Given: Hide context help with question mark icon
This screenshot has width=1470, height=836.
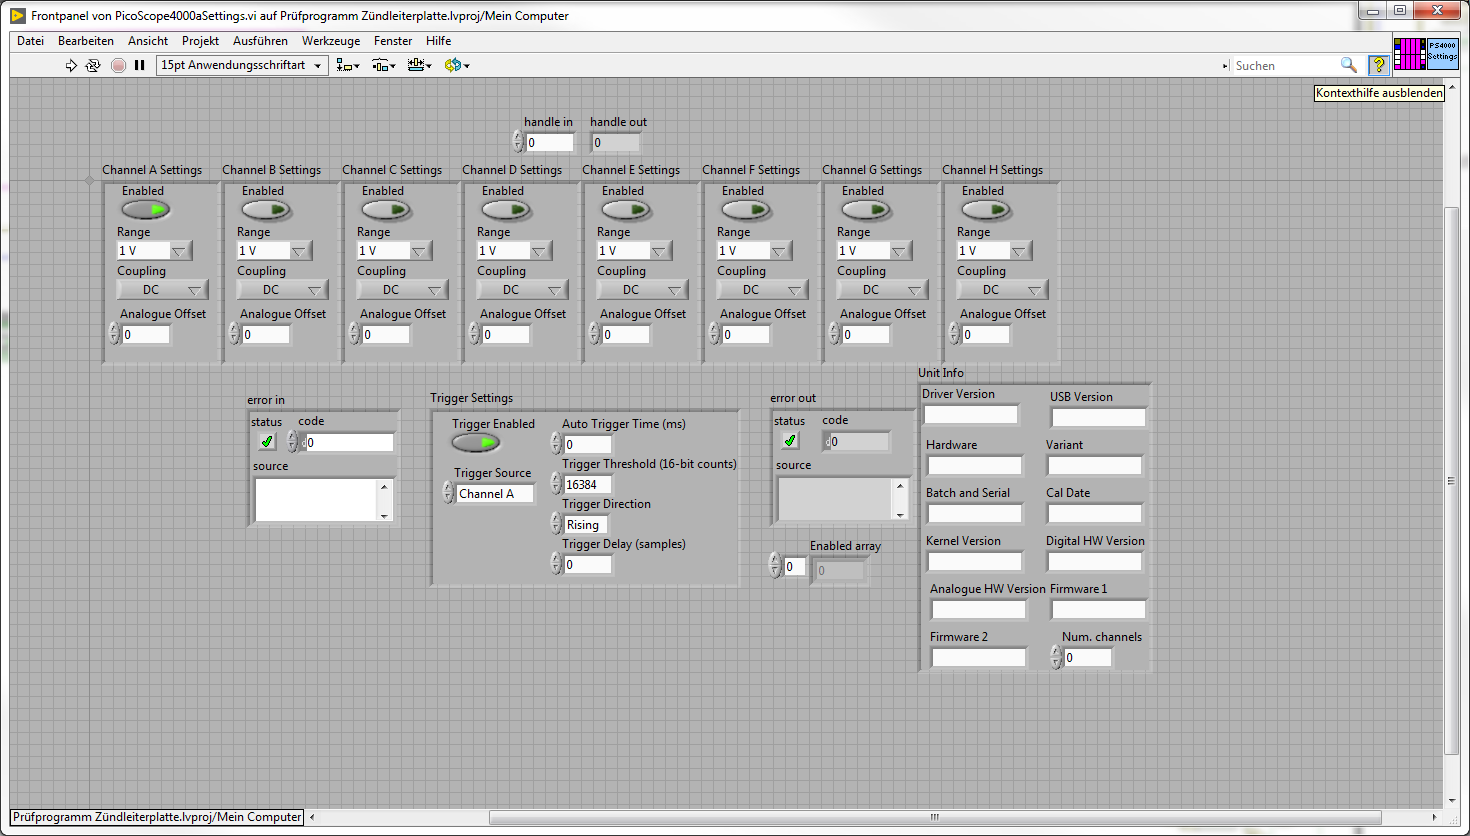Looking at the screenshot, I should [x=1378, y=65].
